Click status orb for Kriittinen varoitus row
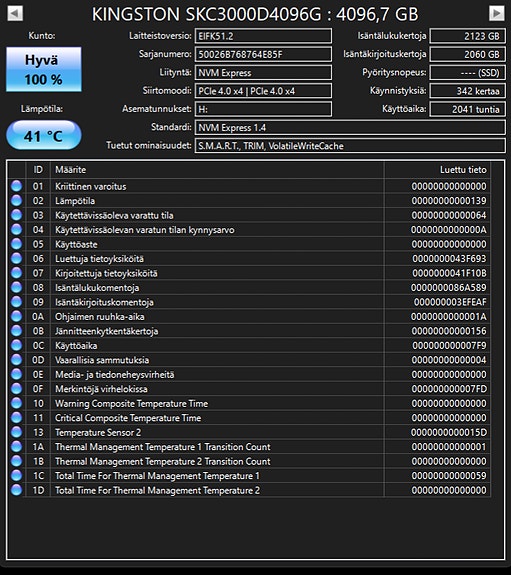Screen dimensions: 511x575 click(x=17, y=186)
